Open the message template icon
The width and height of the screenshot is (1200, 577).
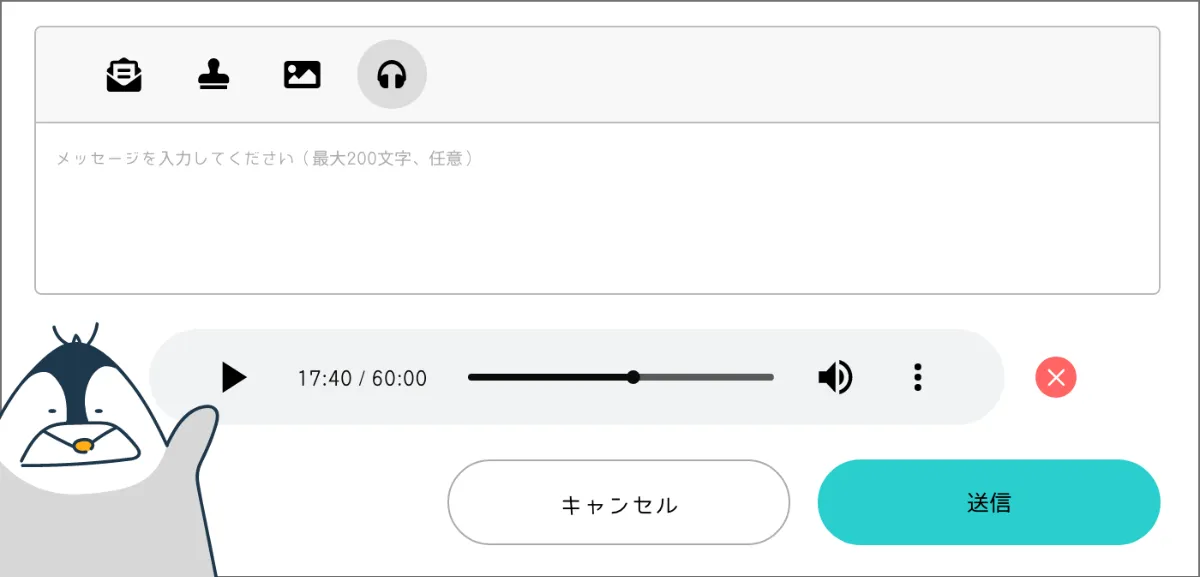[122, 72]
